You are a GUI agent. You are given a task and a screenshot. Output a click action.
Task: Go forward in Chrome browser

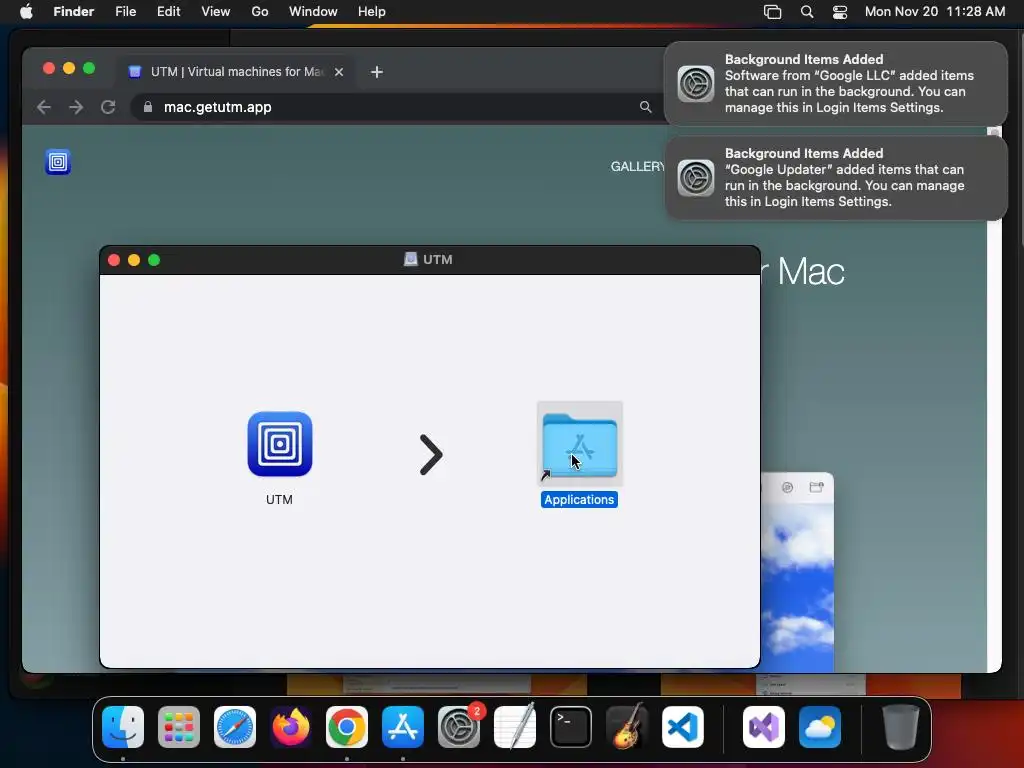(x=76, y=107)
